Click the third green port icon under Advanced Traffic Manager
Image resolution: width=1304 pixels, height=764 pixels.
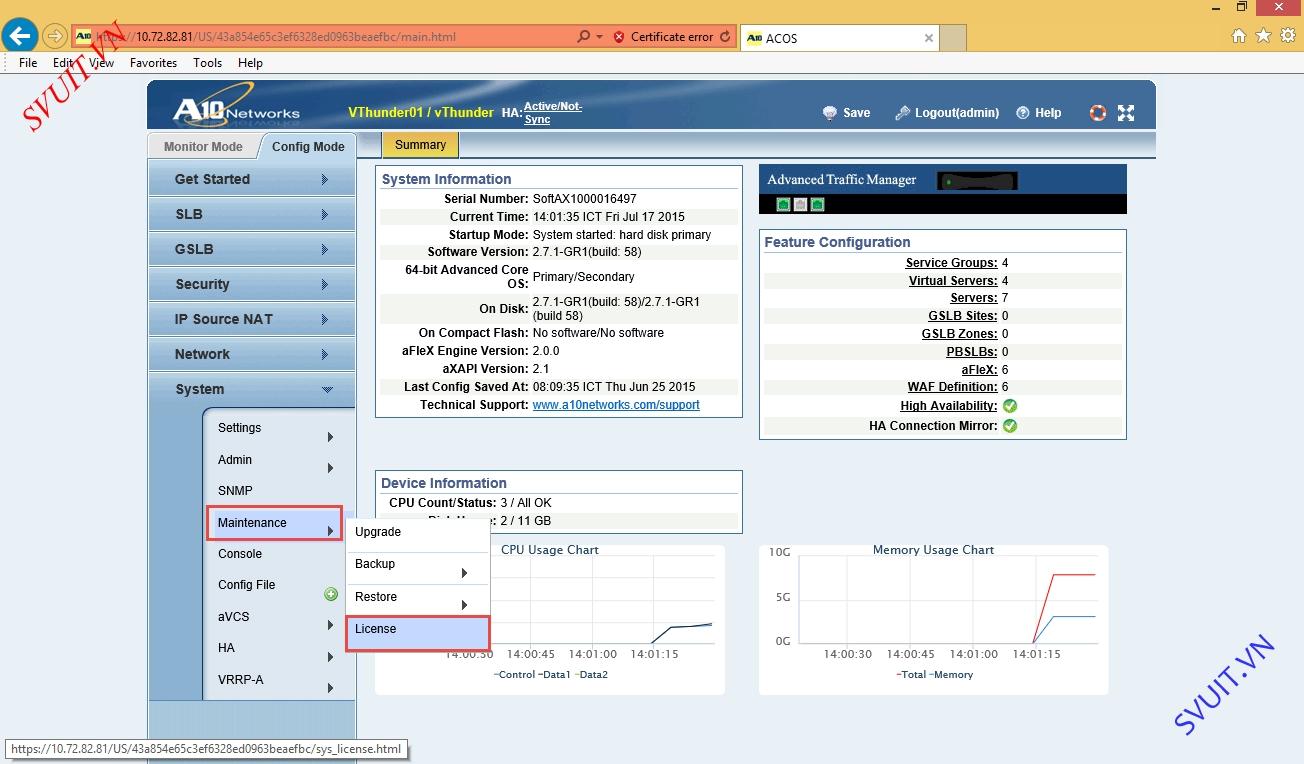(817, 204)
